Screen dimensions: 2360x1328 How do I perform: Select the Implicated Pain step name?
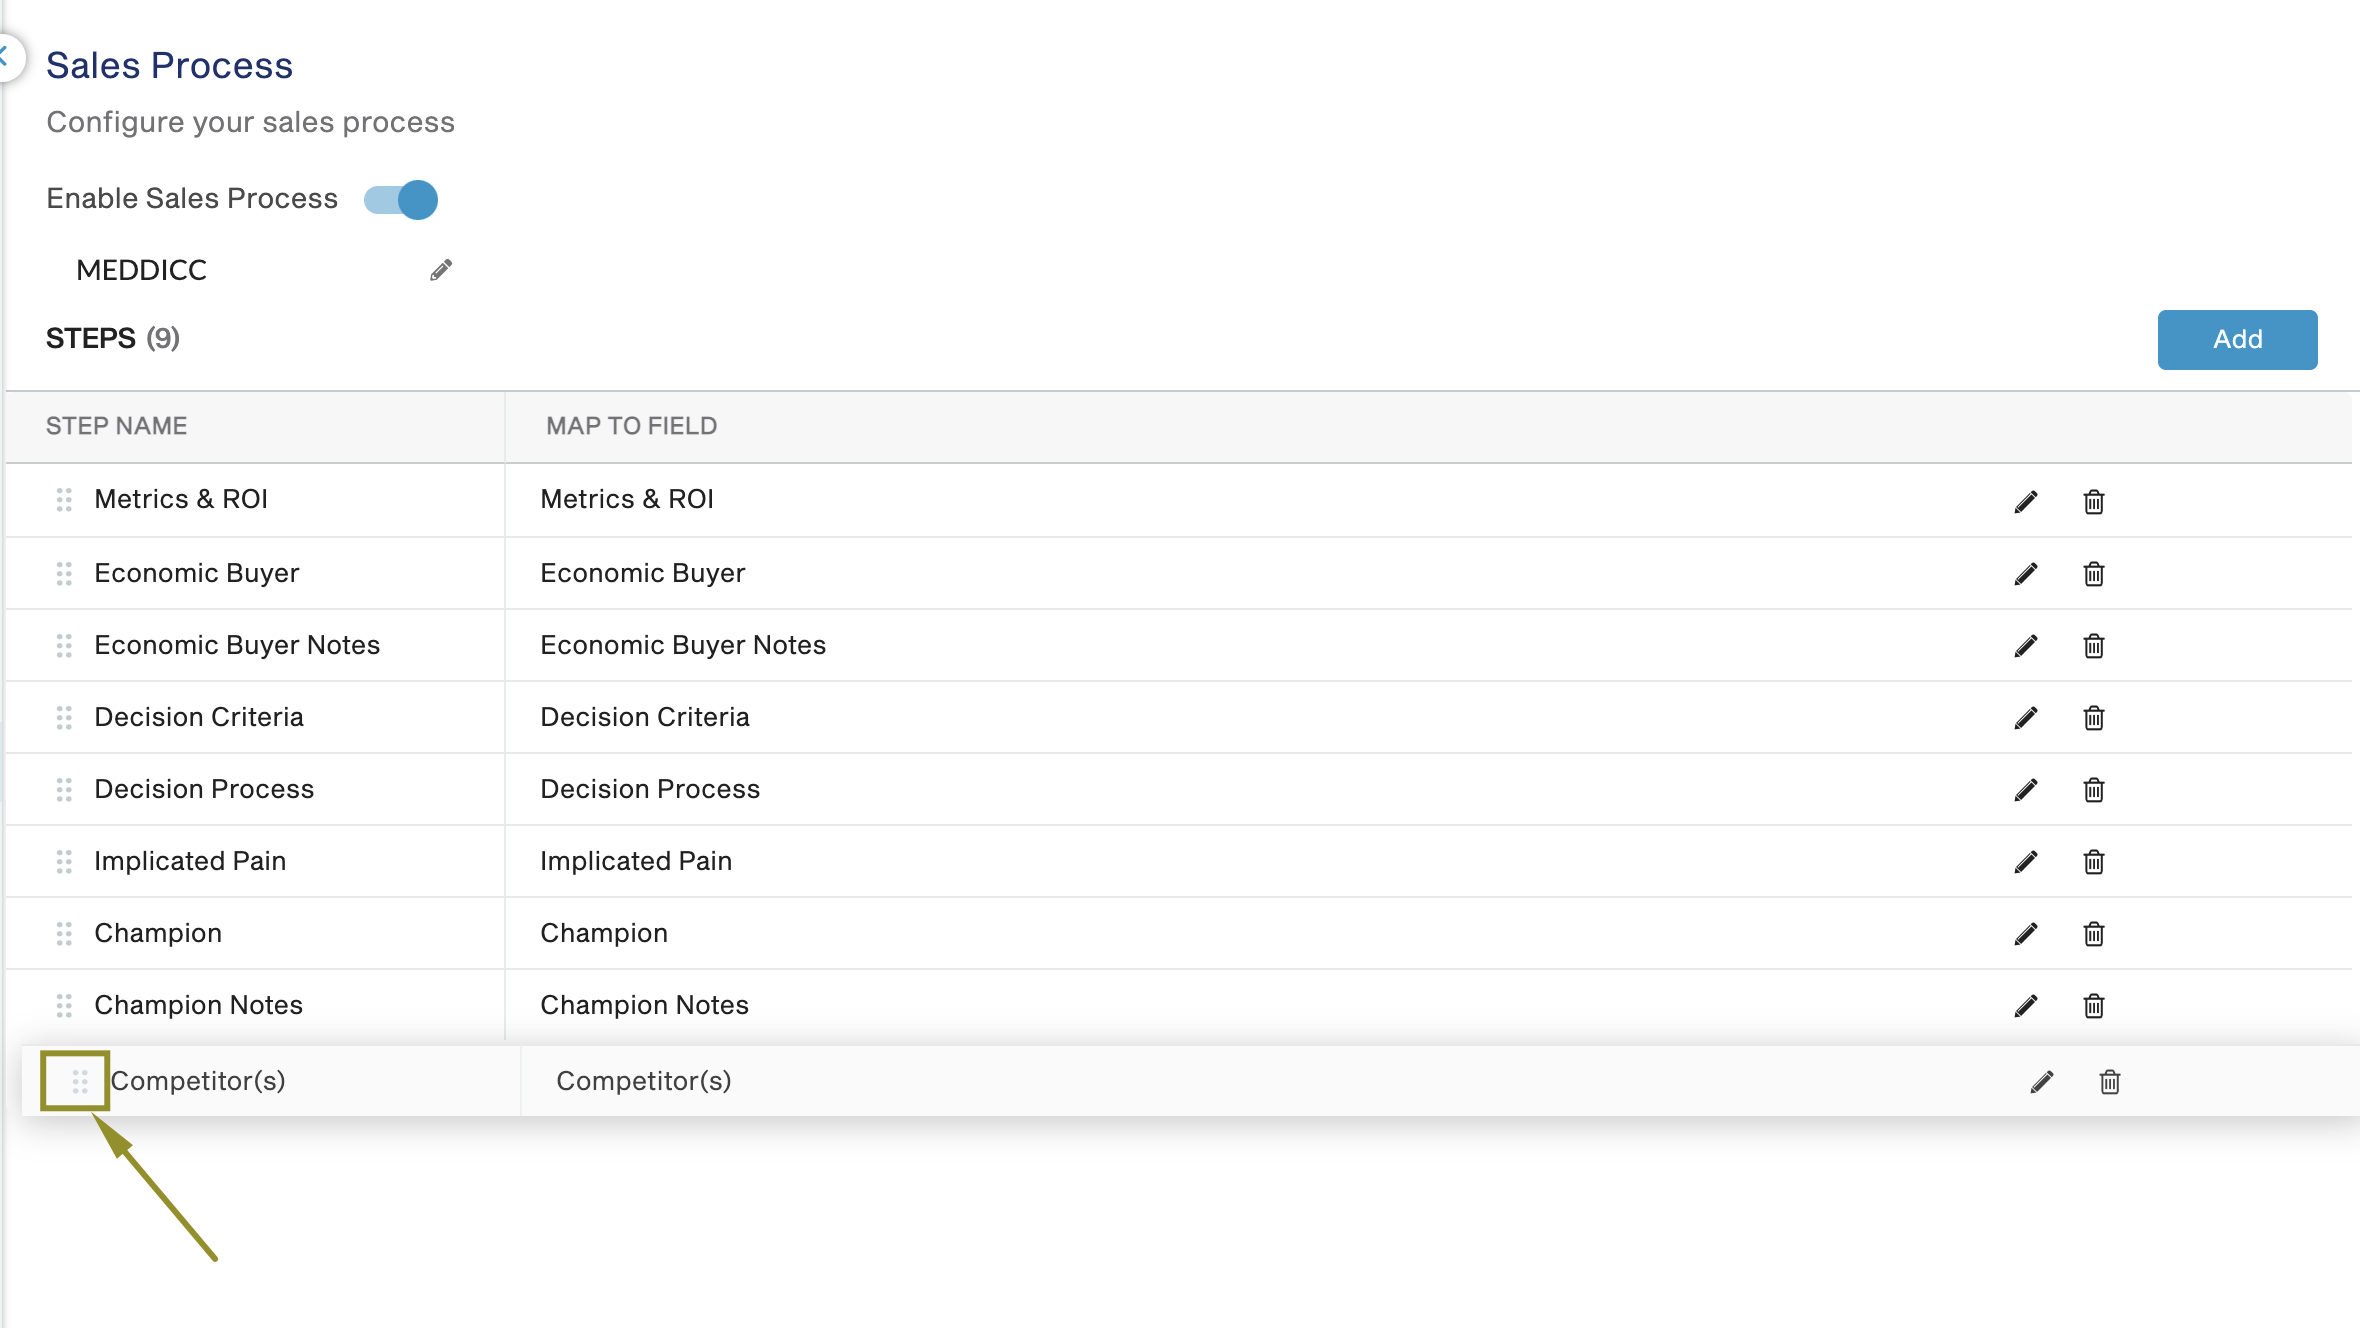(190, 861)
